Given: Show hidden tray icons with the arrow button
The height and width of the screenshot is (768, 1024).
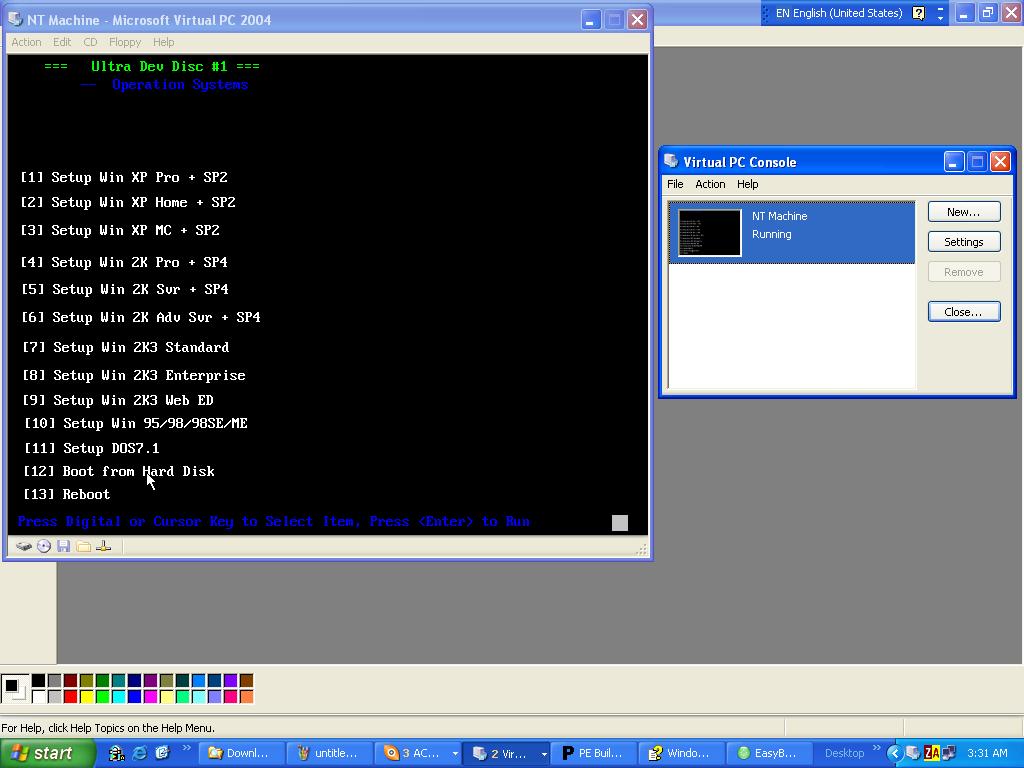Looking at the screenshot, I should (895, 753).
